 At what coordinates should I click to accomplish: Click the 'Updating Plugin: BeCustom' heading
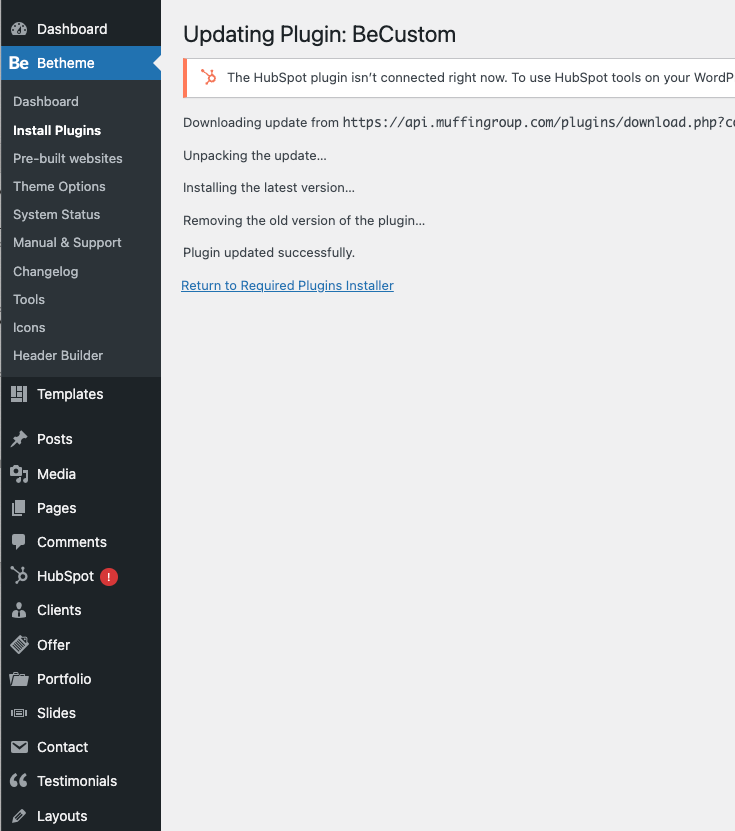click(x=320, y=34)
